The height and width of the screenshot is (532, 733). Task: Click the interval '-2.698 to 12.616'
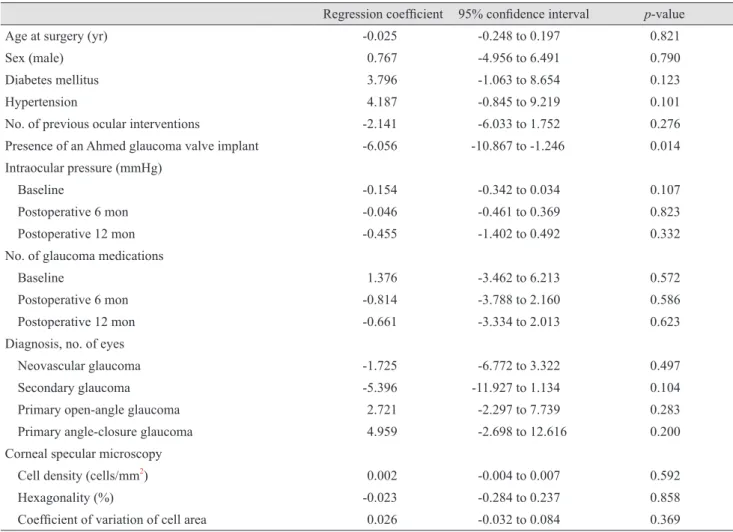(522, 431)
